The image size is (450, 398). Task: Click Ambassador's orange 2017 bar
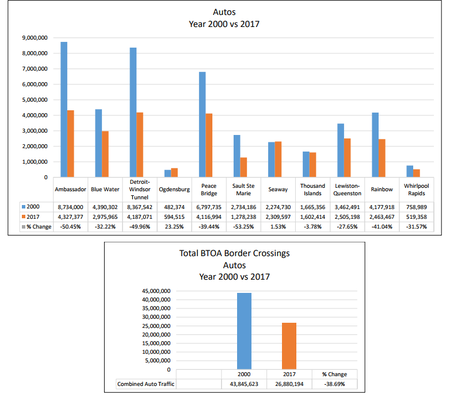tap(71, 144)
